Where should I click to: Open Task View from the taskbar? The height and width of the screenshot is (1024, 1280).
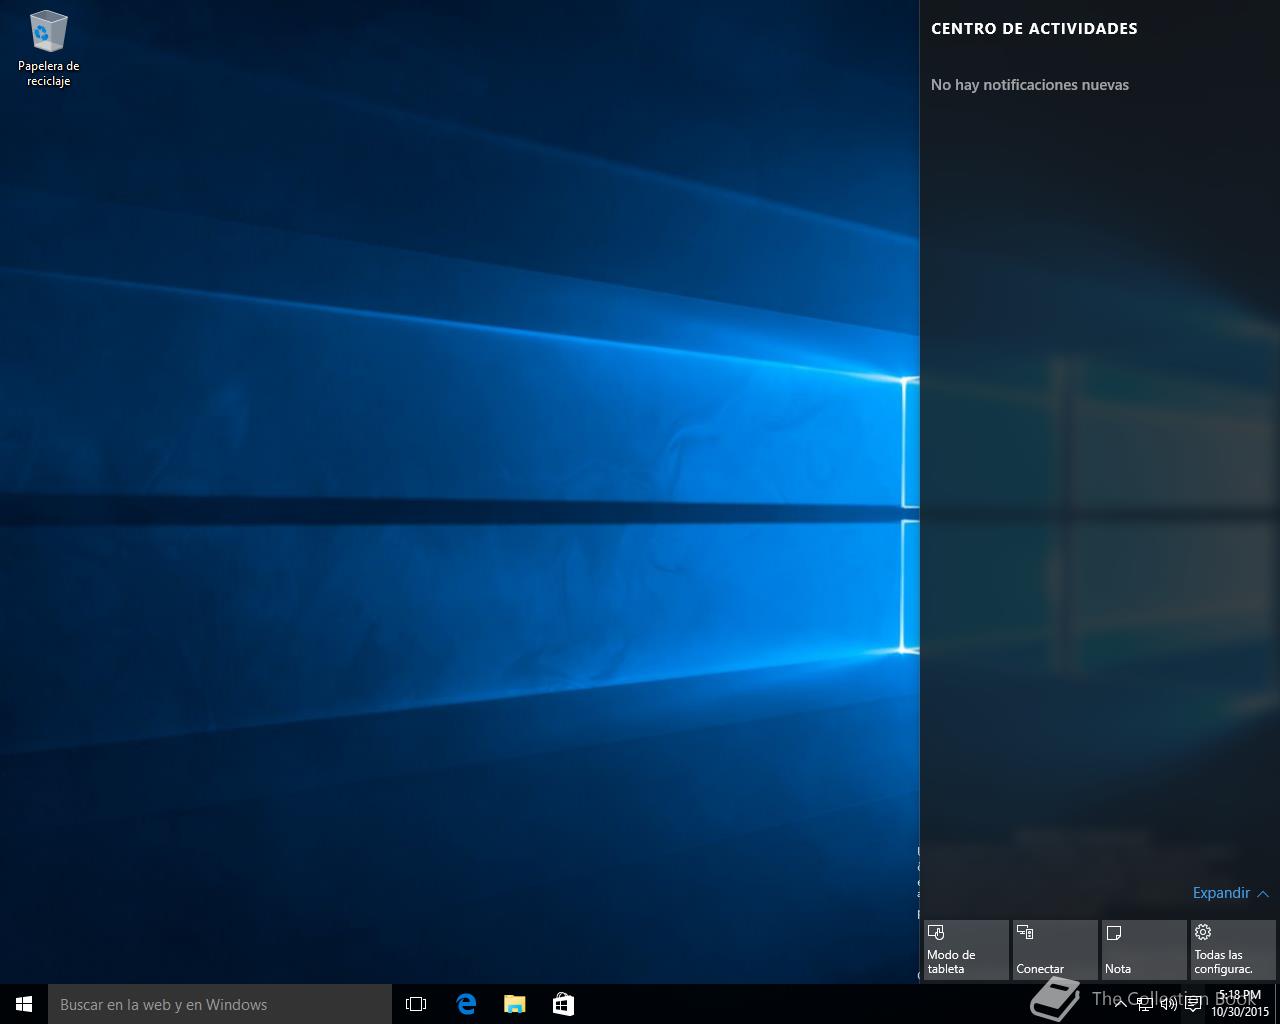(416, 1004)
